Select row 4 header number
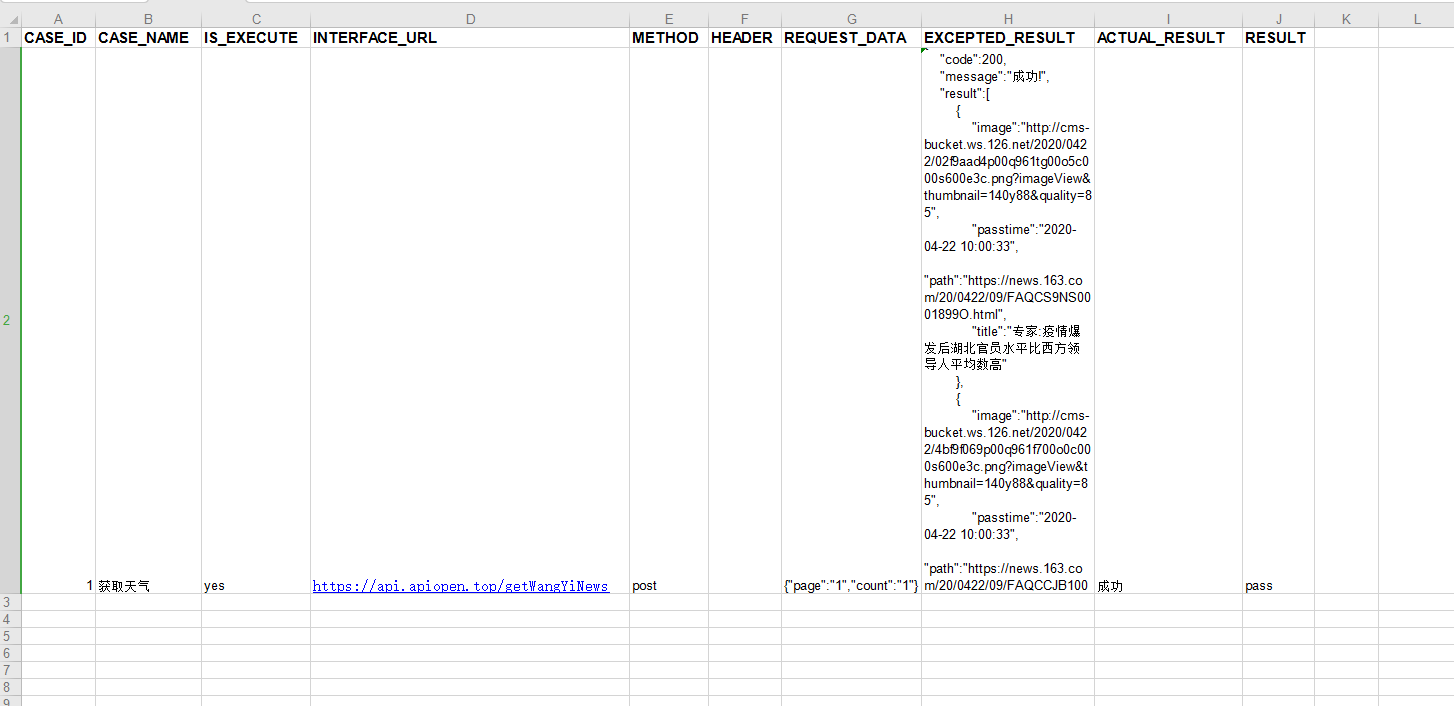The width and height of the screenshot is (1454, 706). 10,619
